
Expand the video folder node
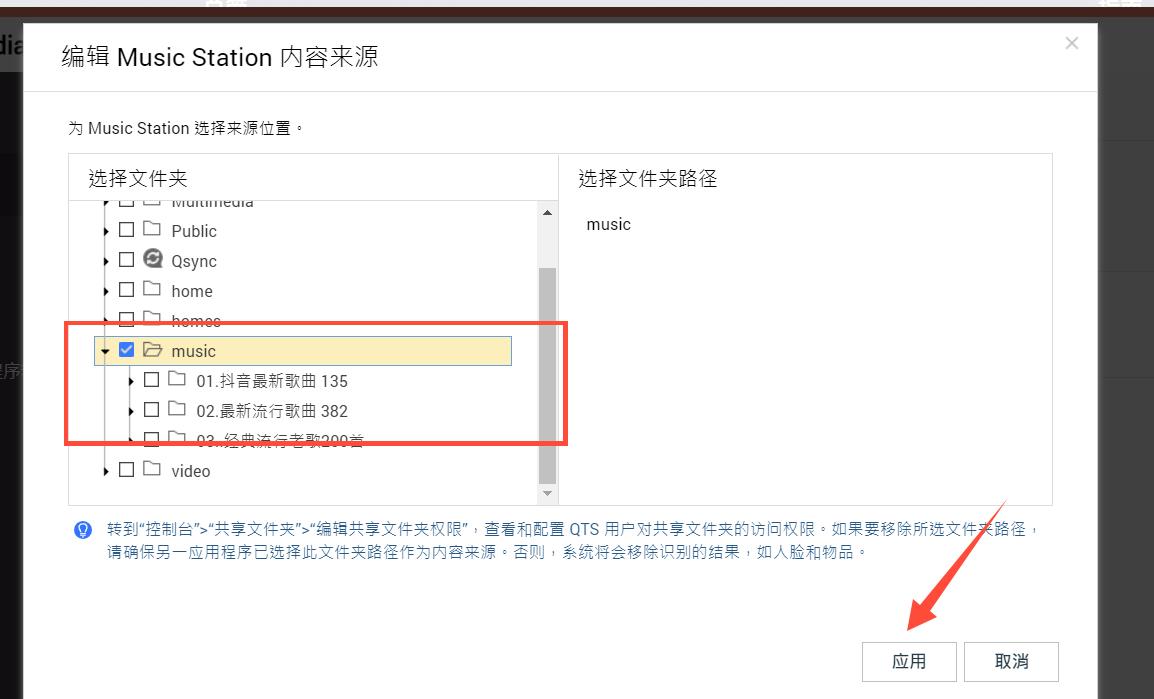tap(105, 470)
